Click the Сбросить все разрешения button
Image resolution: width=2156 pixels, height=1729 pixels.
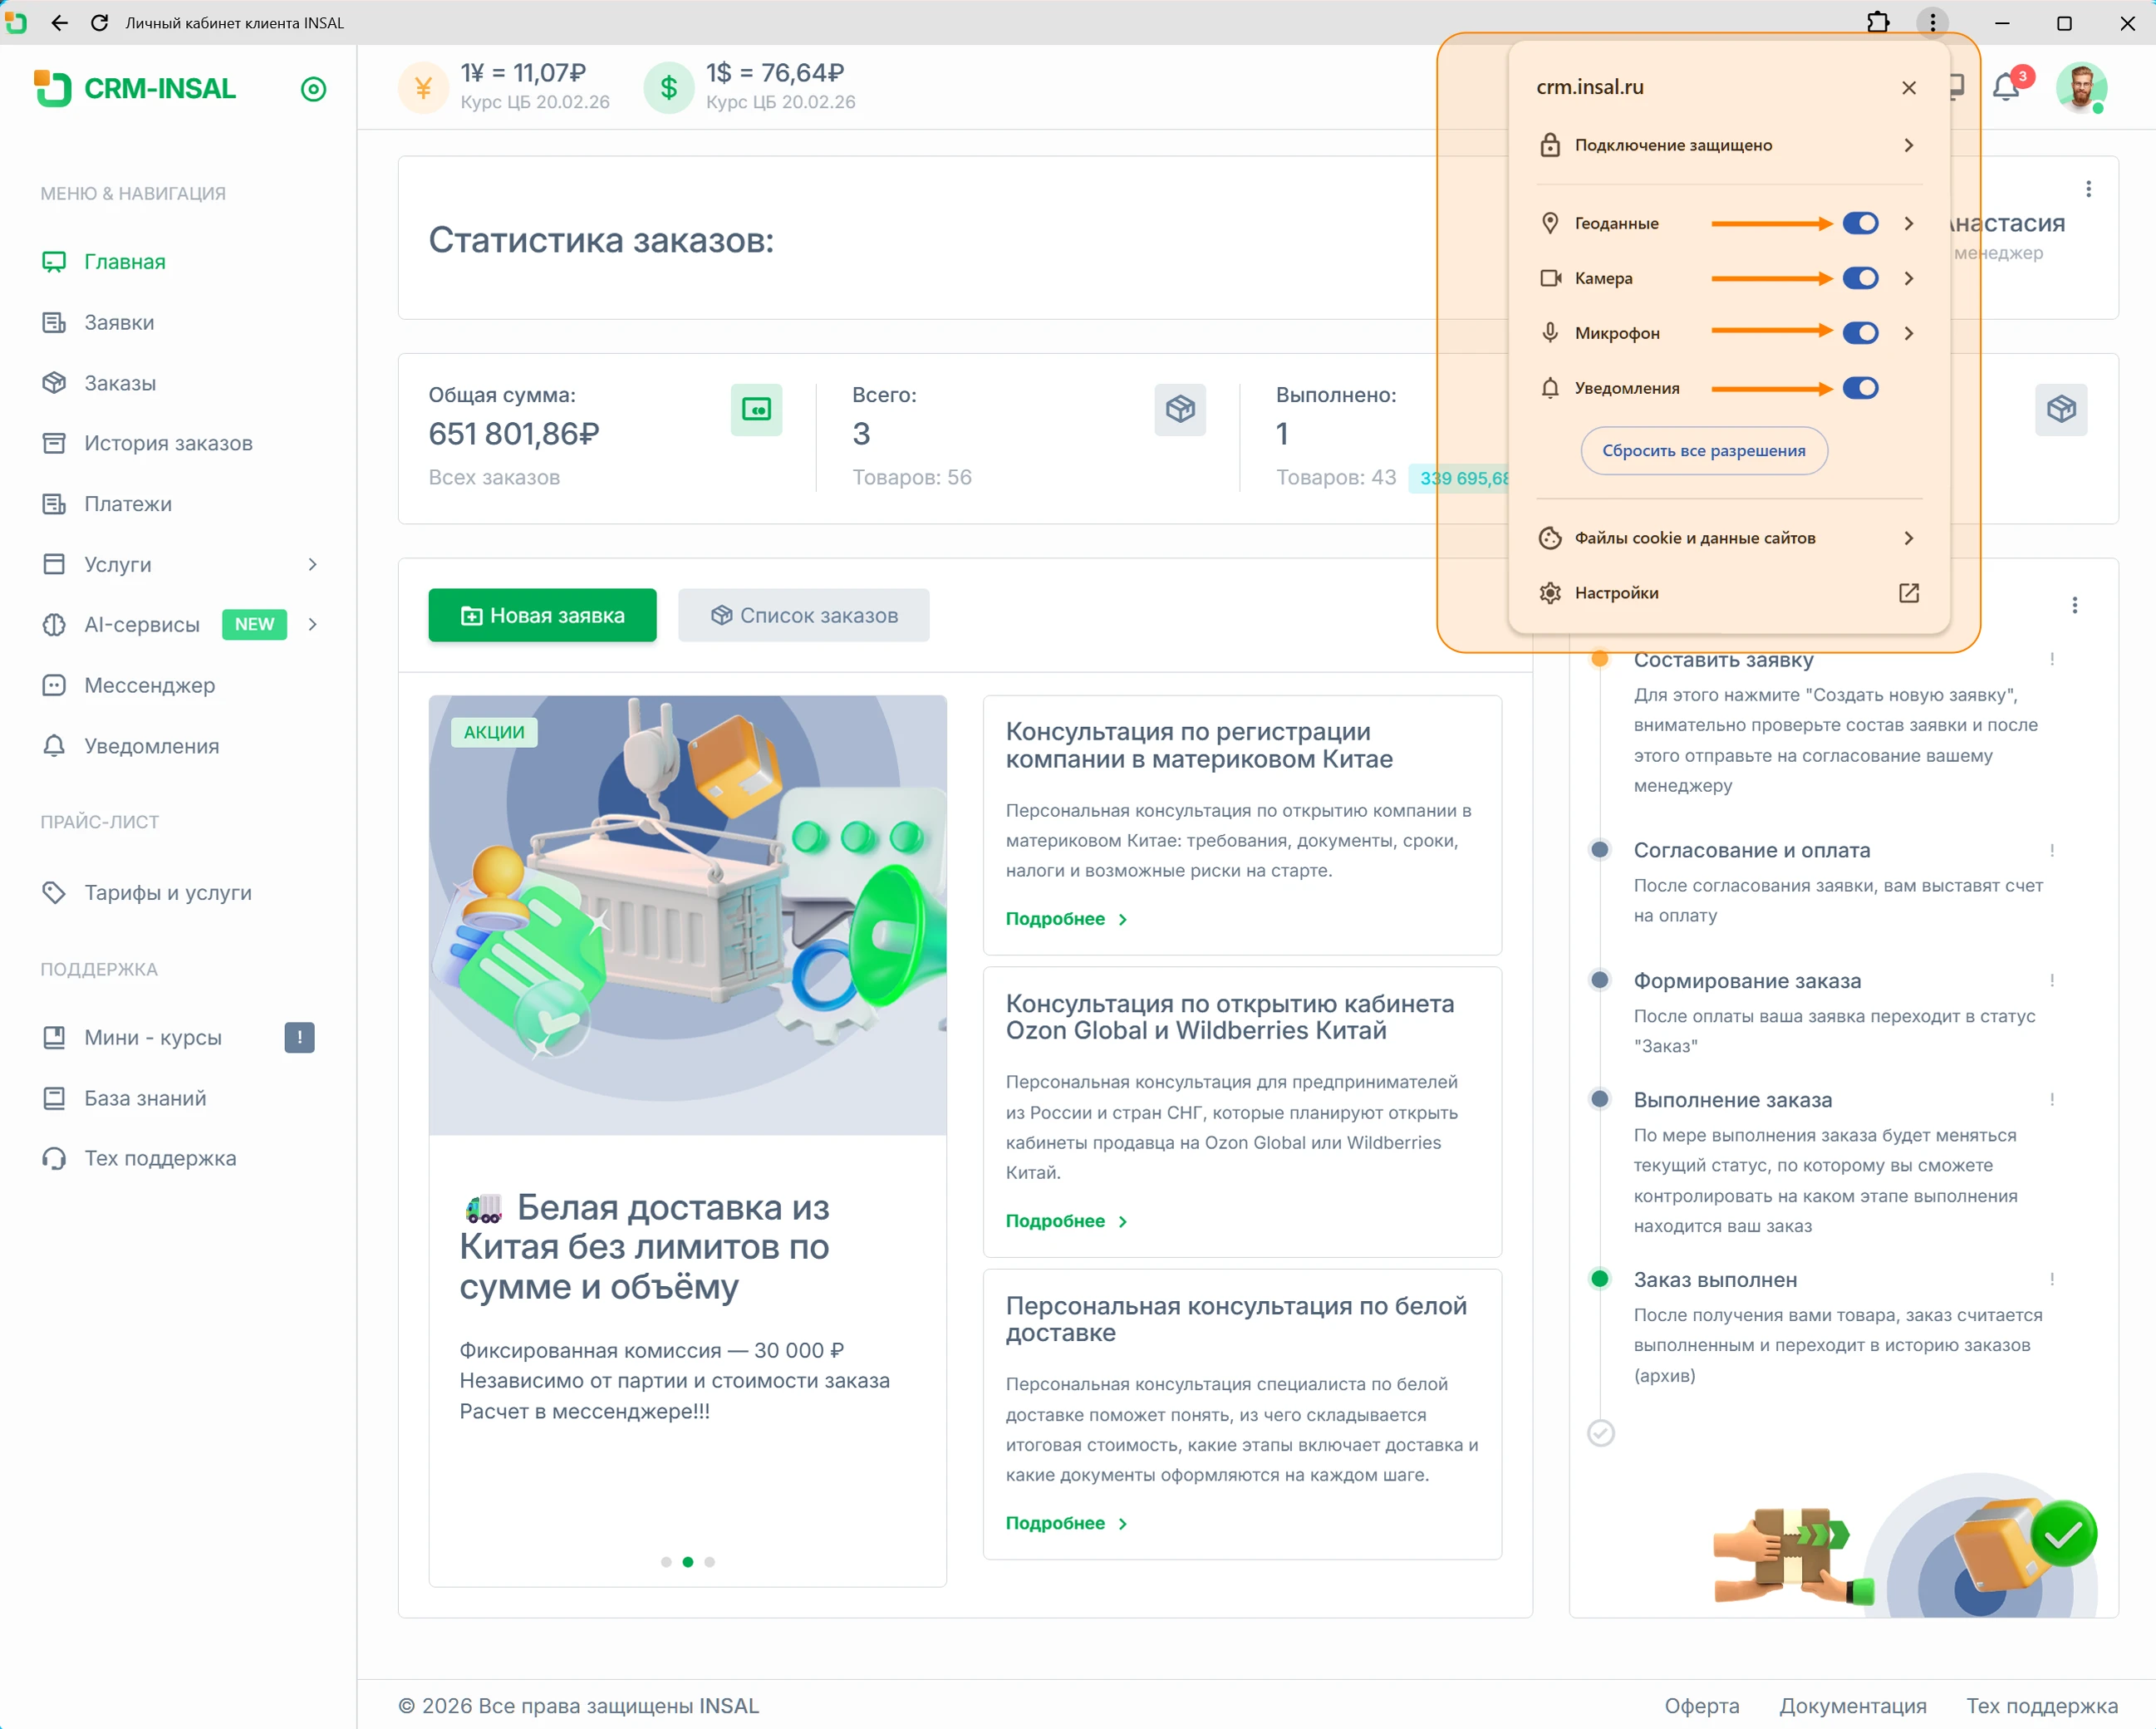(x=1703, y=450)
